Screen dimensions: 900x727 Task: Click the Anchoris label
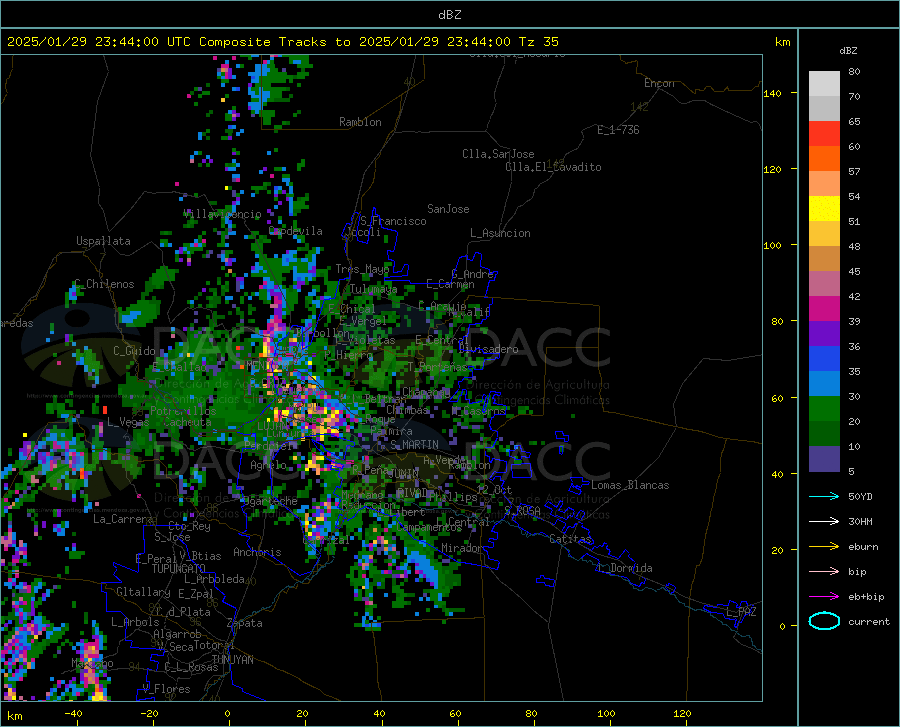point(257,553)
